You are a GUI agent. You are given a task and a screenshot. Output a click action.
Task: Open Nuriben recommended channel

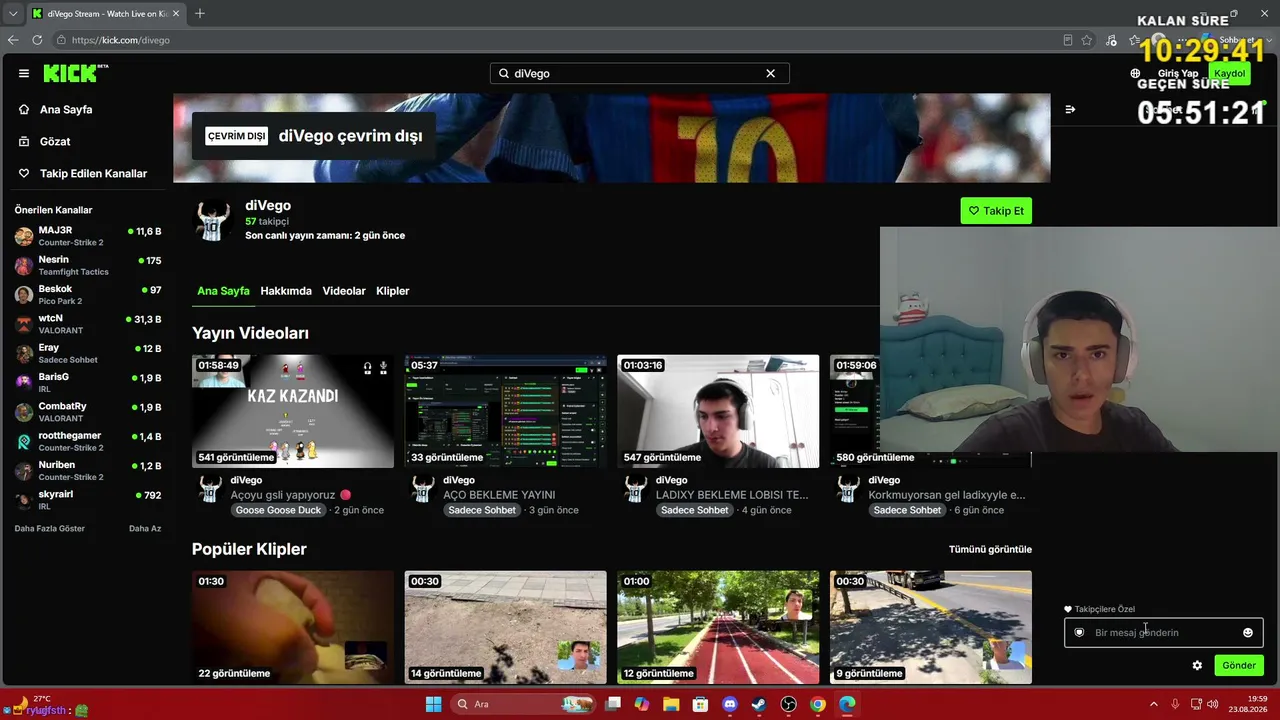pyautogui.click(x=88, y=470)
